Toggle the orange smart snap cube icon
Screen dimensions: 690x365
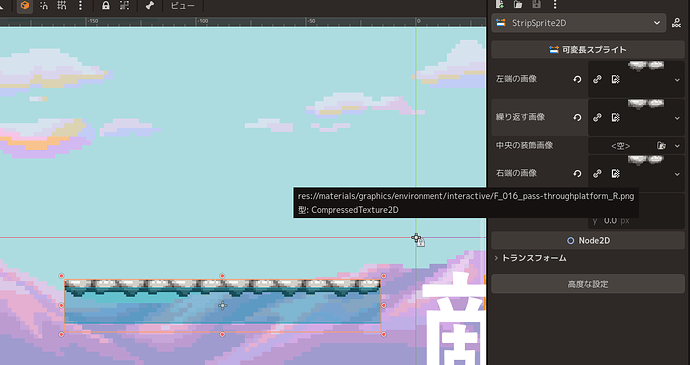25,6
